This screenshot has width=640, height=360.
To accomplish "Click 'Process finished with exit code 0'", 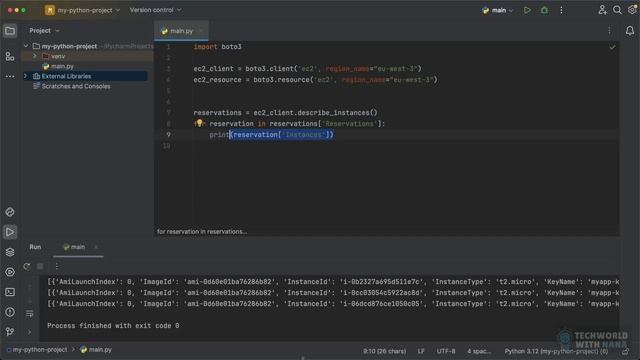I will point(113,326).
